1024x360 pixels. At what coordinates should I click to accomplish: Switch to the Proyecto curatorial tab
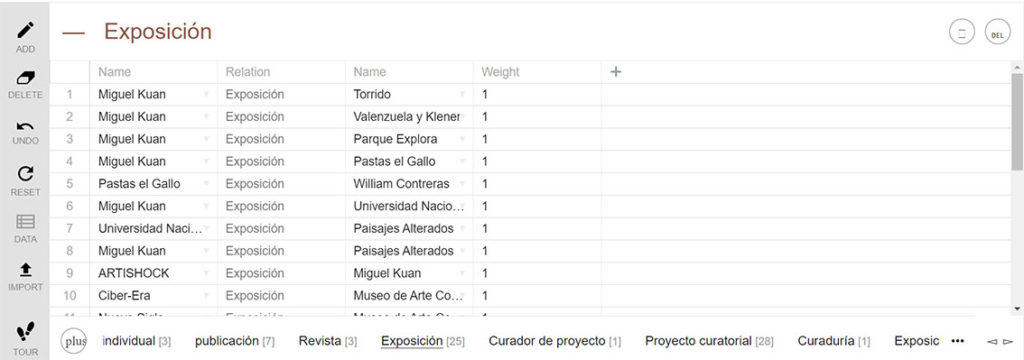(709, 341)
